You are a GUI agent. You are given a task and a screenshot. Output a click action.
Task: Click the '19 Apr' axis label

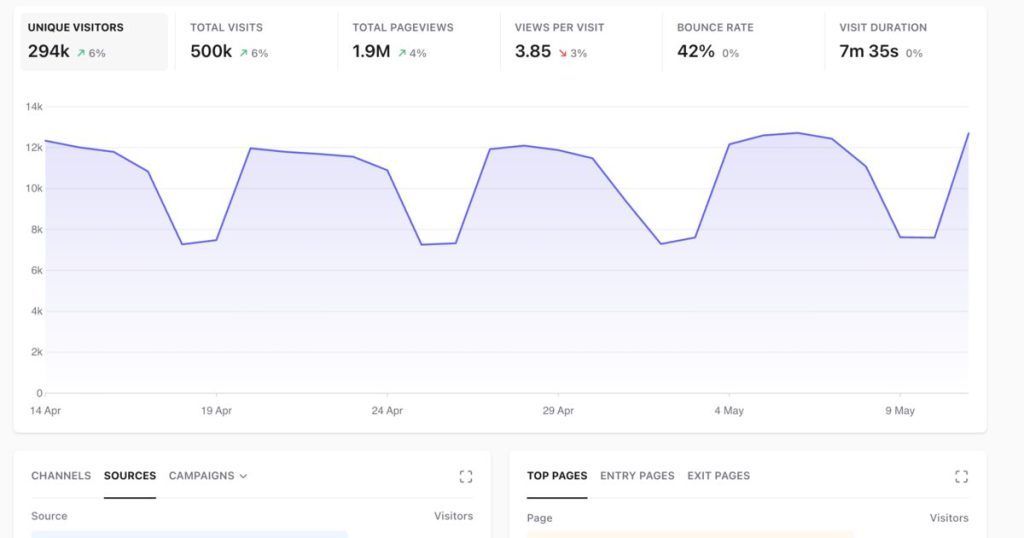[216, 411]
